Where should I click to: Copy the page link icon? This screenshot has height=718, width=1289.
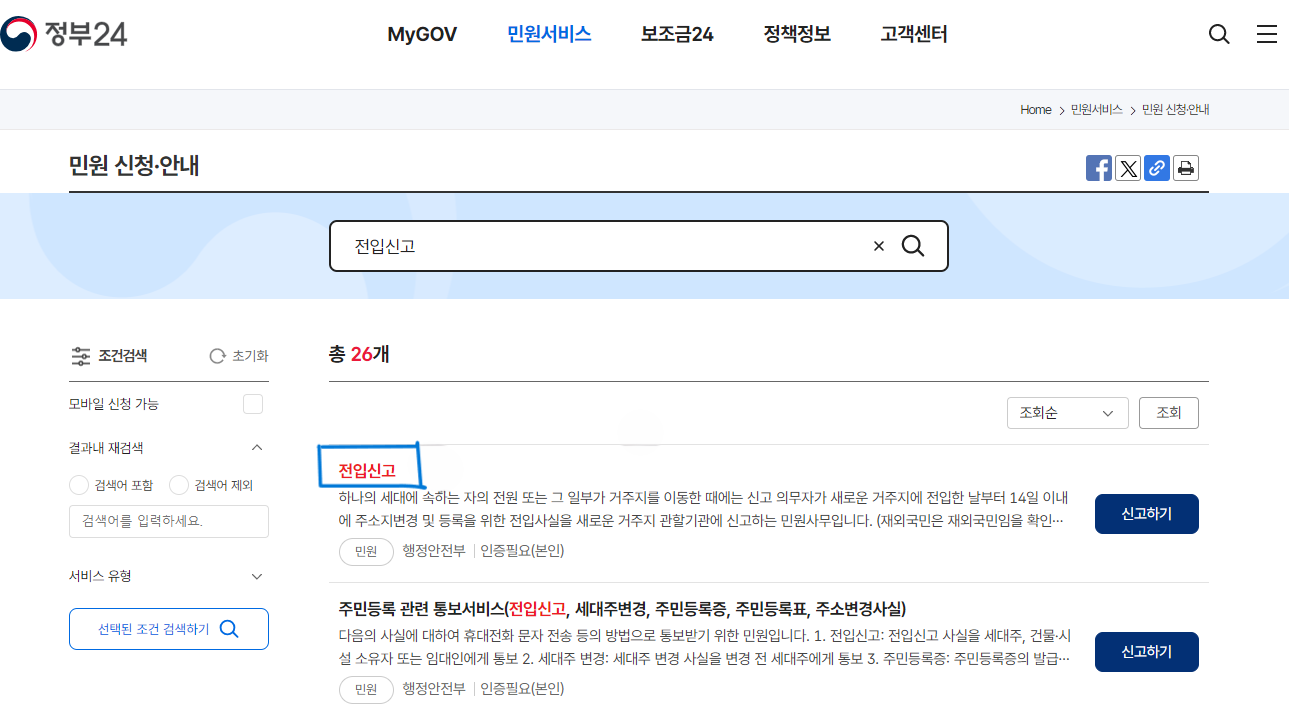(1157, 168)
